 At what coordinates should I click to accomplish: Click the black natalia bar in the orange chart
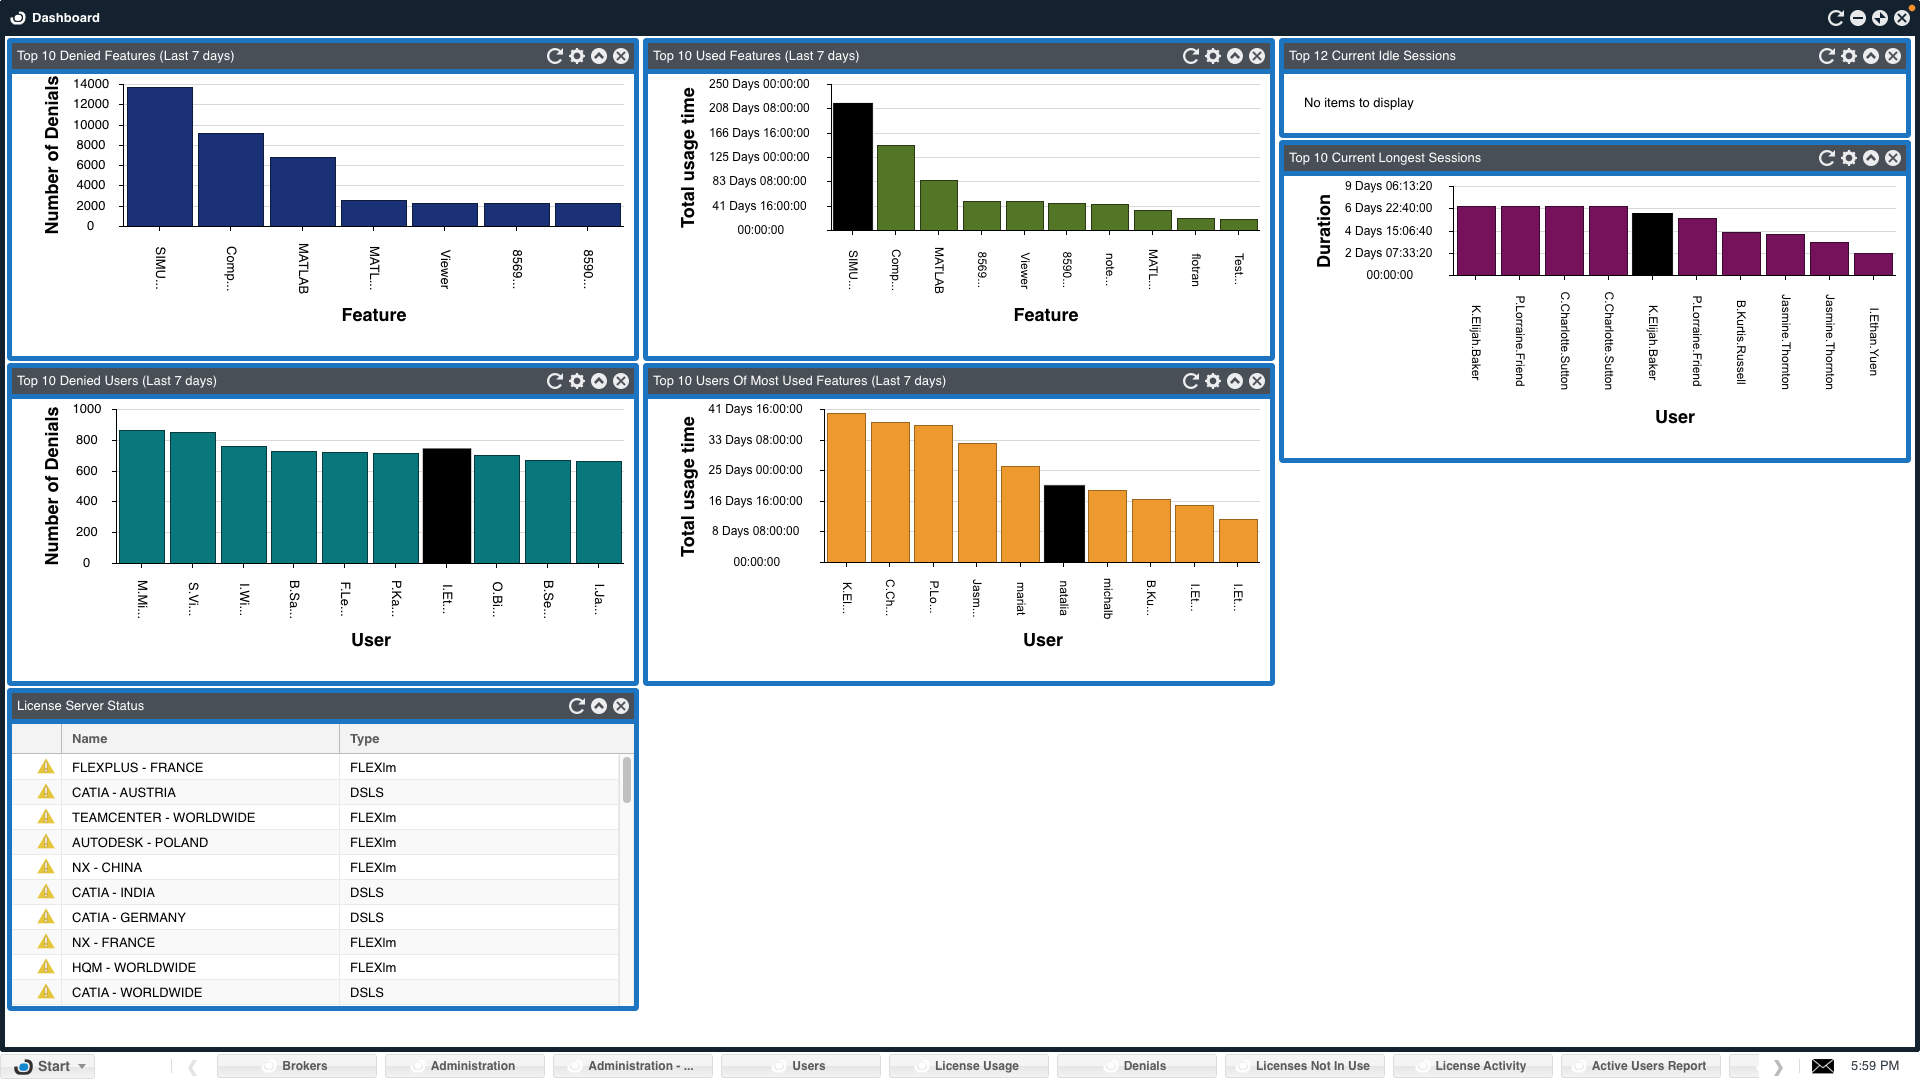(1063, 523)
